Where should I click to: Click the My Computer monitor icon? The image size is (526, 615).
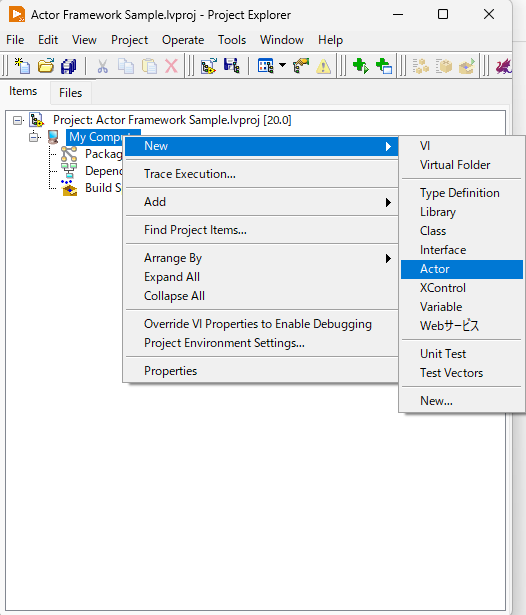click(53, 137)
